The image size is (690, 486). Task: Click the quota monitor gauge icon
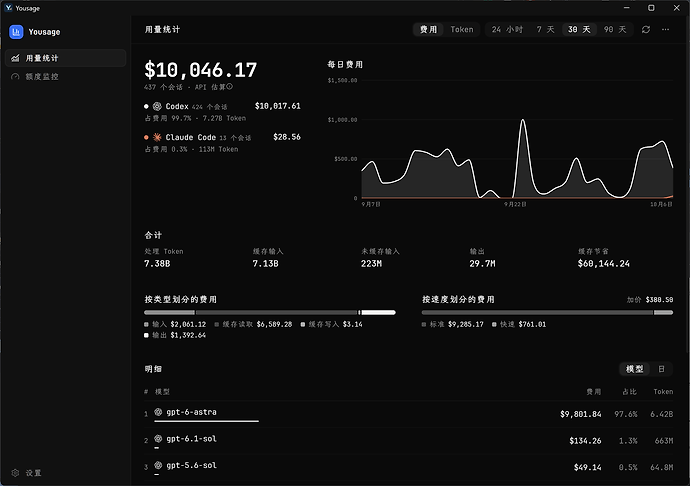pyautogui.click(x=15, y=77)
